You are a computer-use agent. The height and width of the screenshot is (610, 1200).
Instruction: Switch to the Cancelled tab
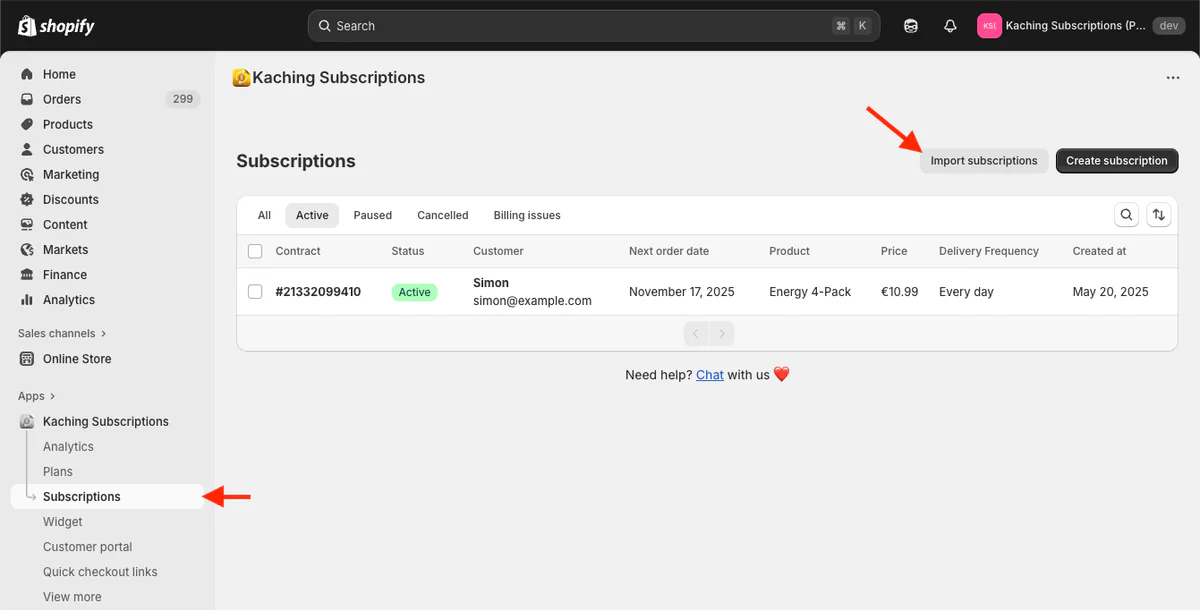click(443, 215)
